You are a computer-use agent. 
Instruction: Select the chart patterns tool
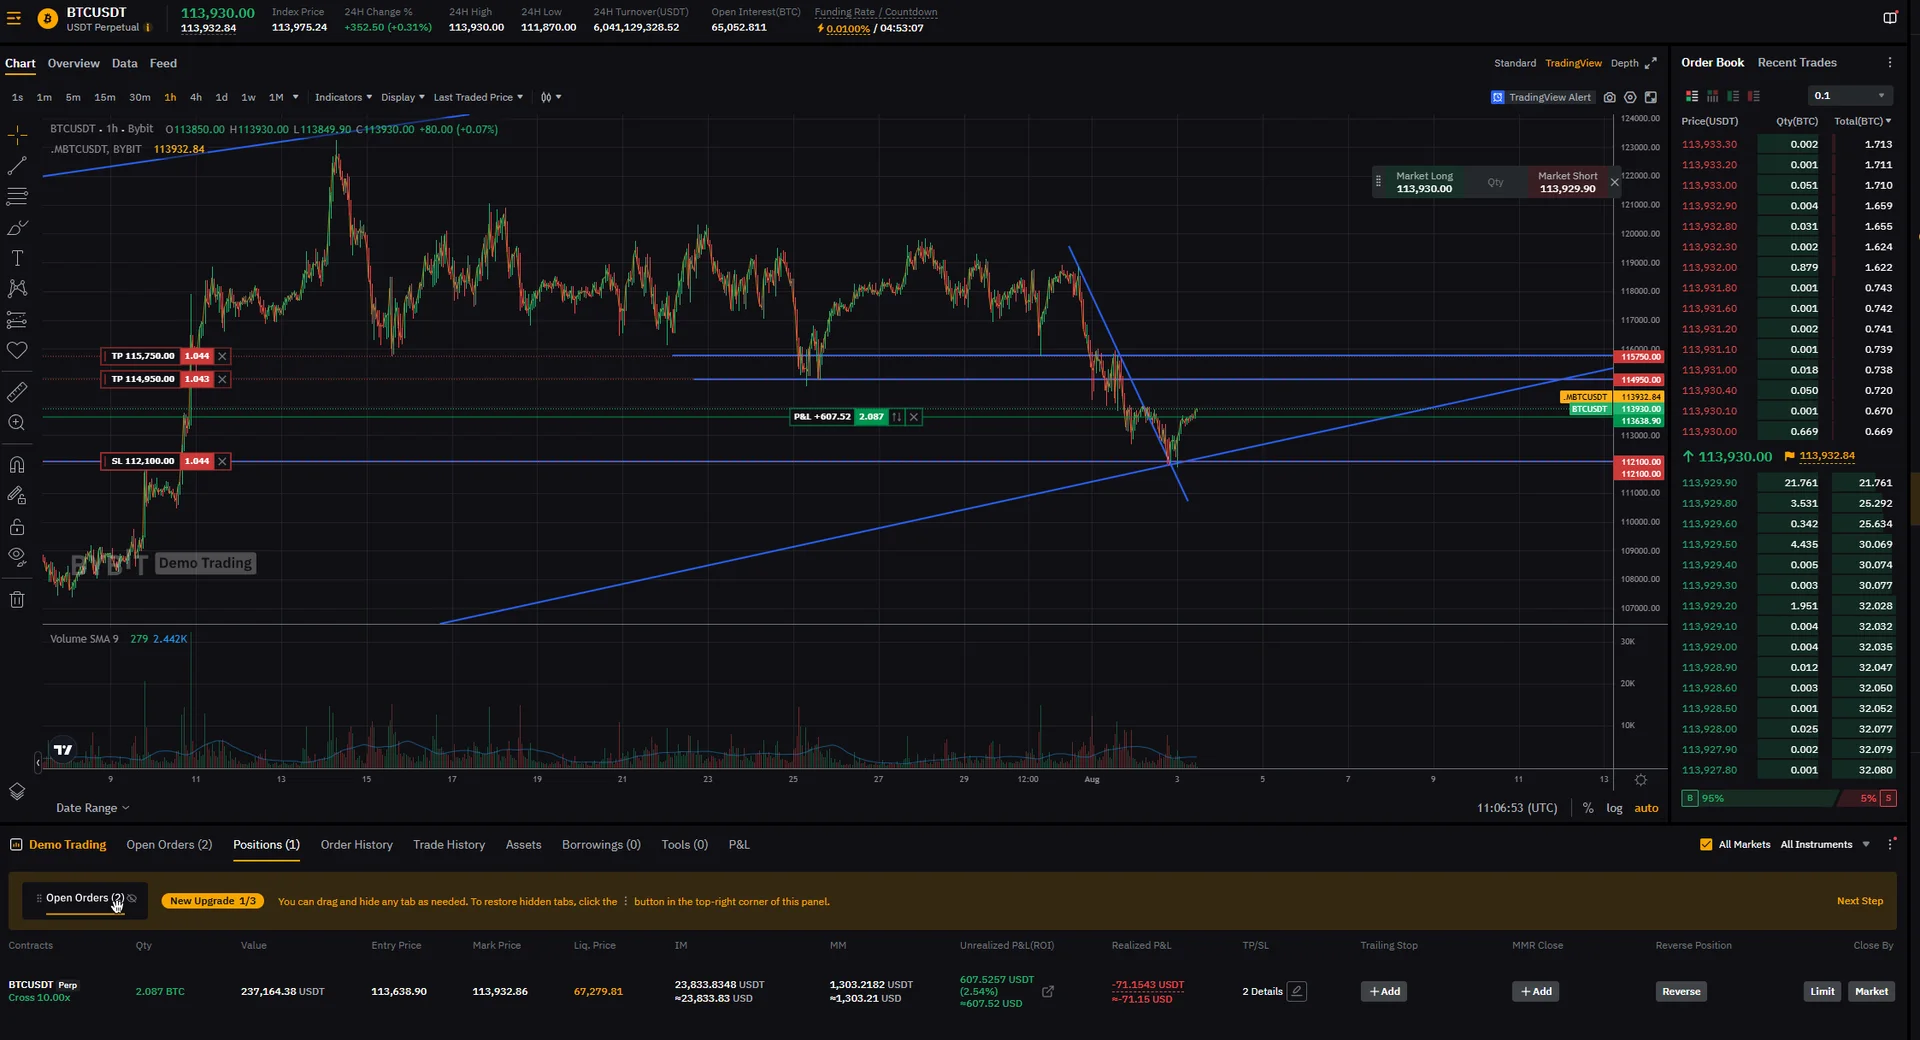17,289
